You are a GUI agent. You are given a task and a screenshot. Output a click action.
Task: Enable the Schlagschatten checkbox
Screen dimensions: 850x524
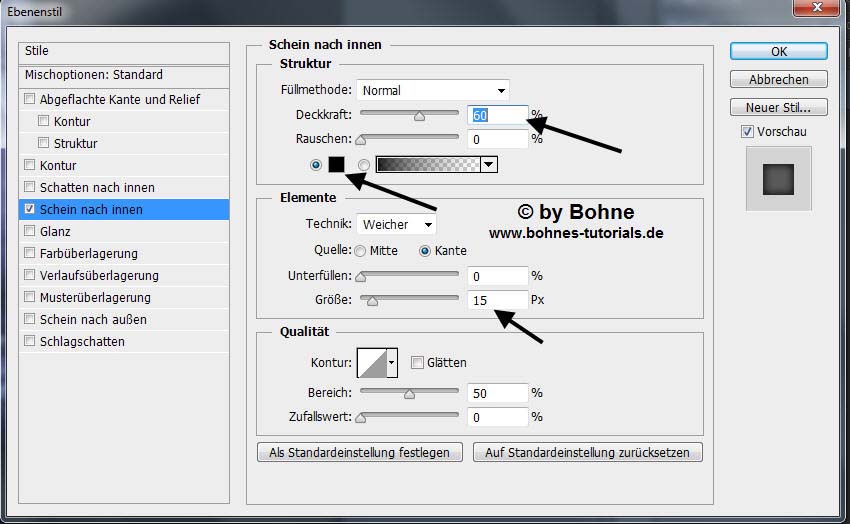[x=30, y=342]
